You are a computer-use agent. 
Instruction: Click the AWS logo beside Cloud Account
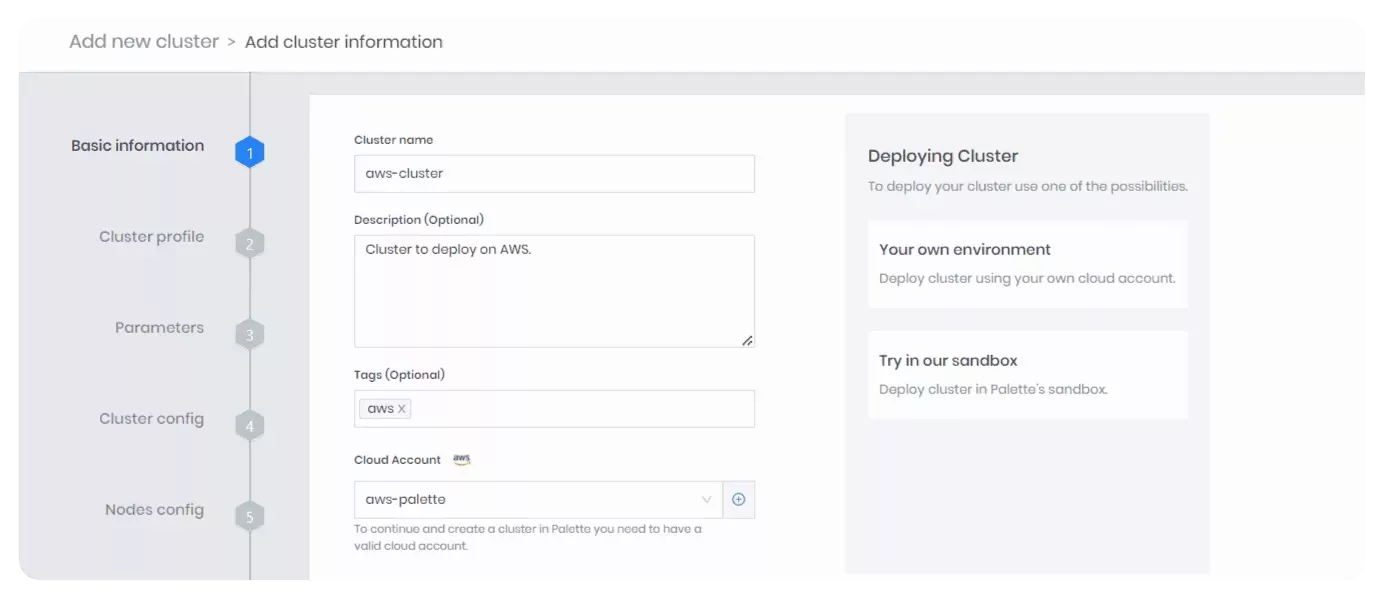461,459
